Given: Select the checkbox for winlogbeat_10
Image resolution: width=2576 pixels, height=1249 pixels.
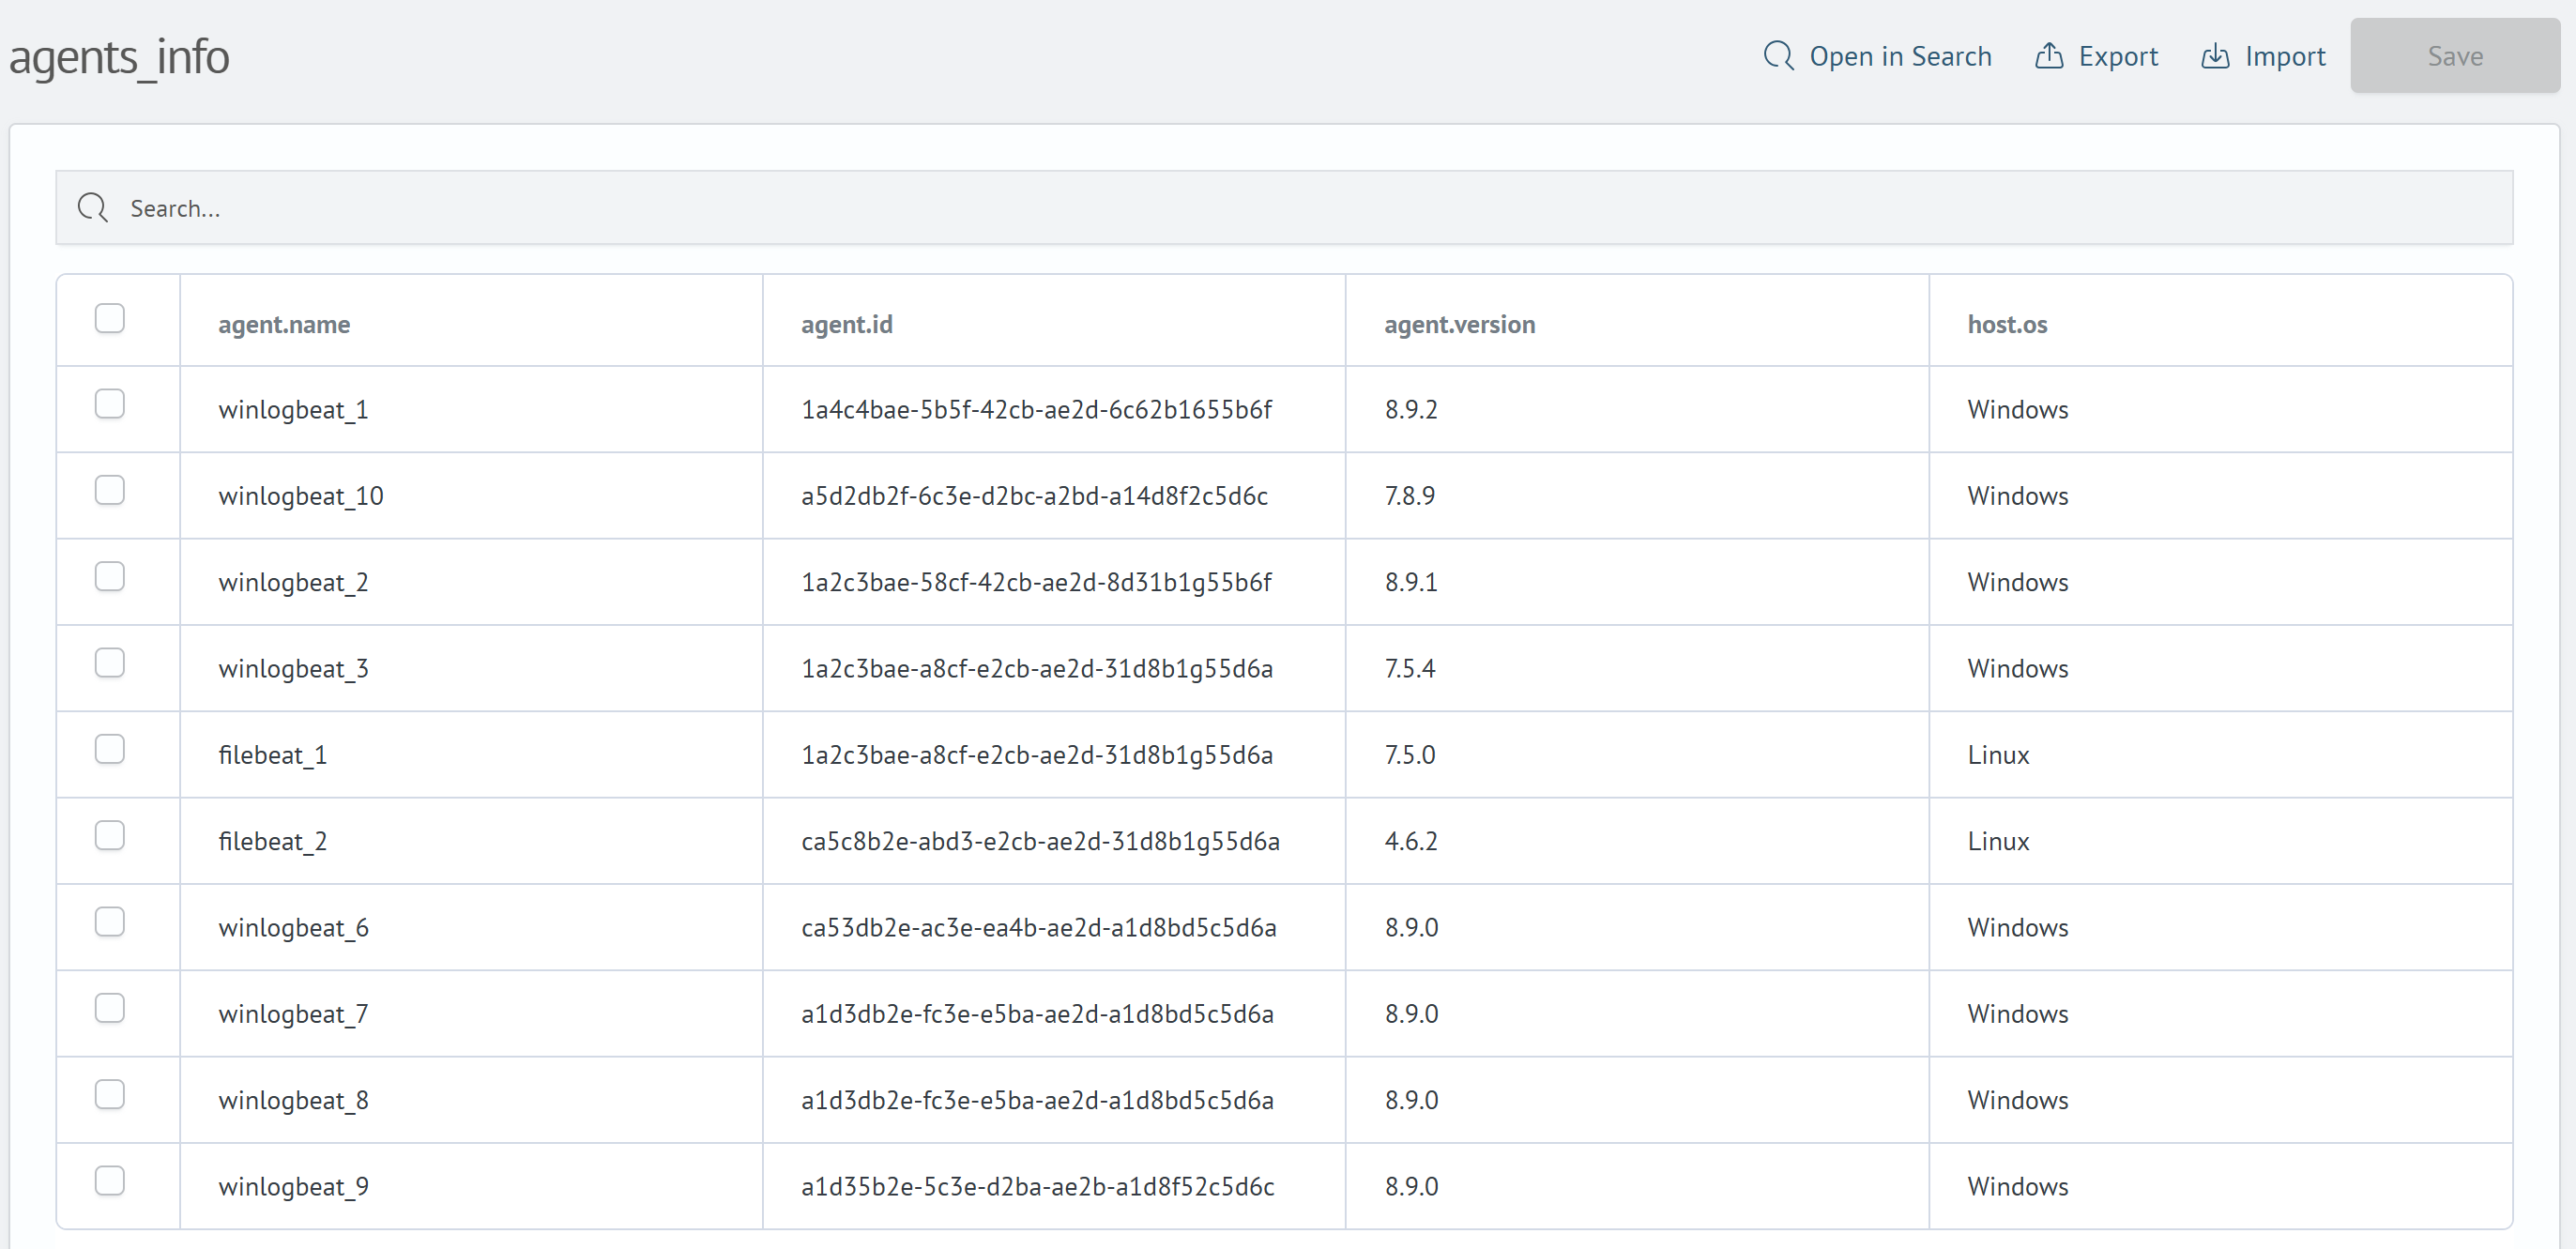Looking at the screenshot, I should coord(110,490).
